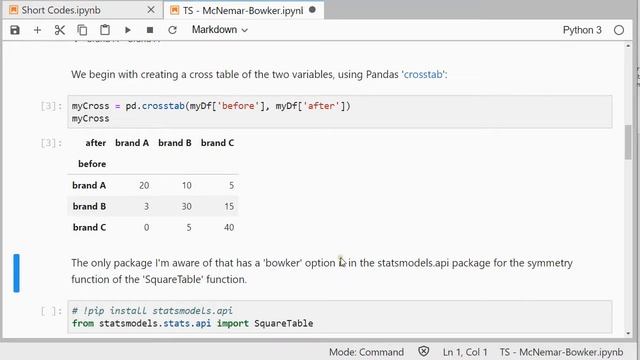This screenshot has height=360, width=640.
Task: Click 'Mode: Command' in status bar
Action: click(x=366, y=352)
